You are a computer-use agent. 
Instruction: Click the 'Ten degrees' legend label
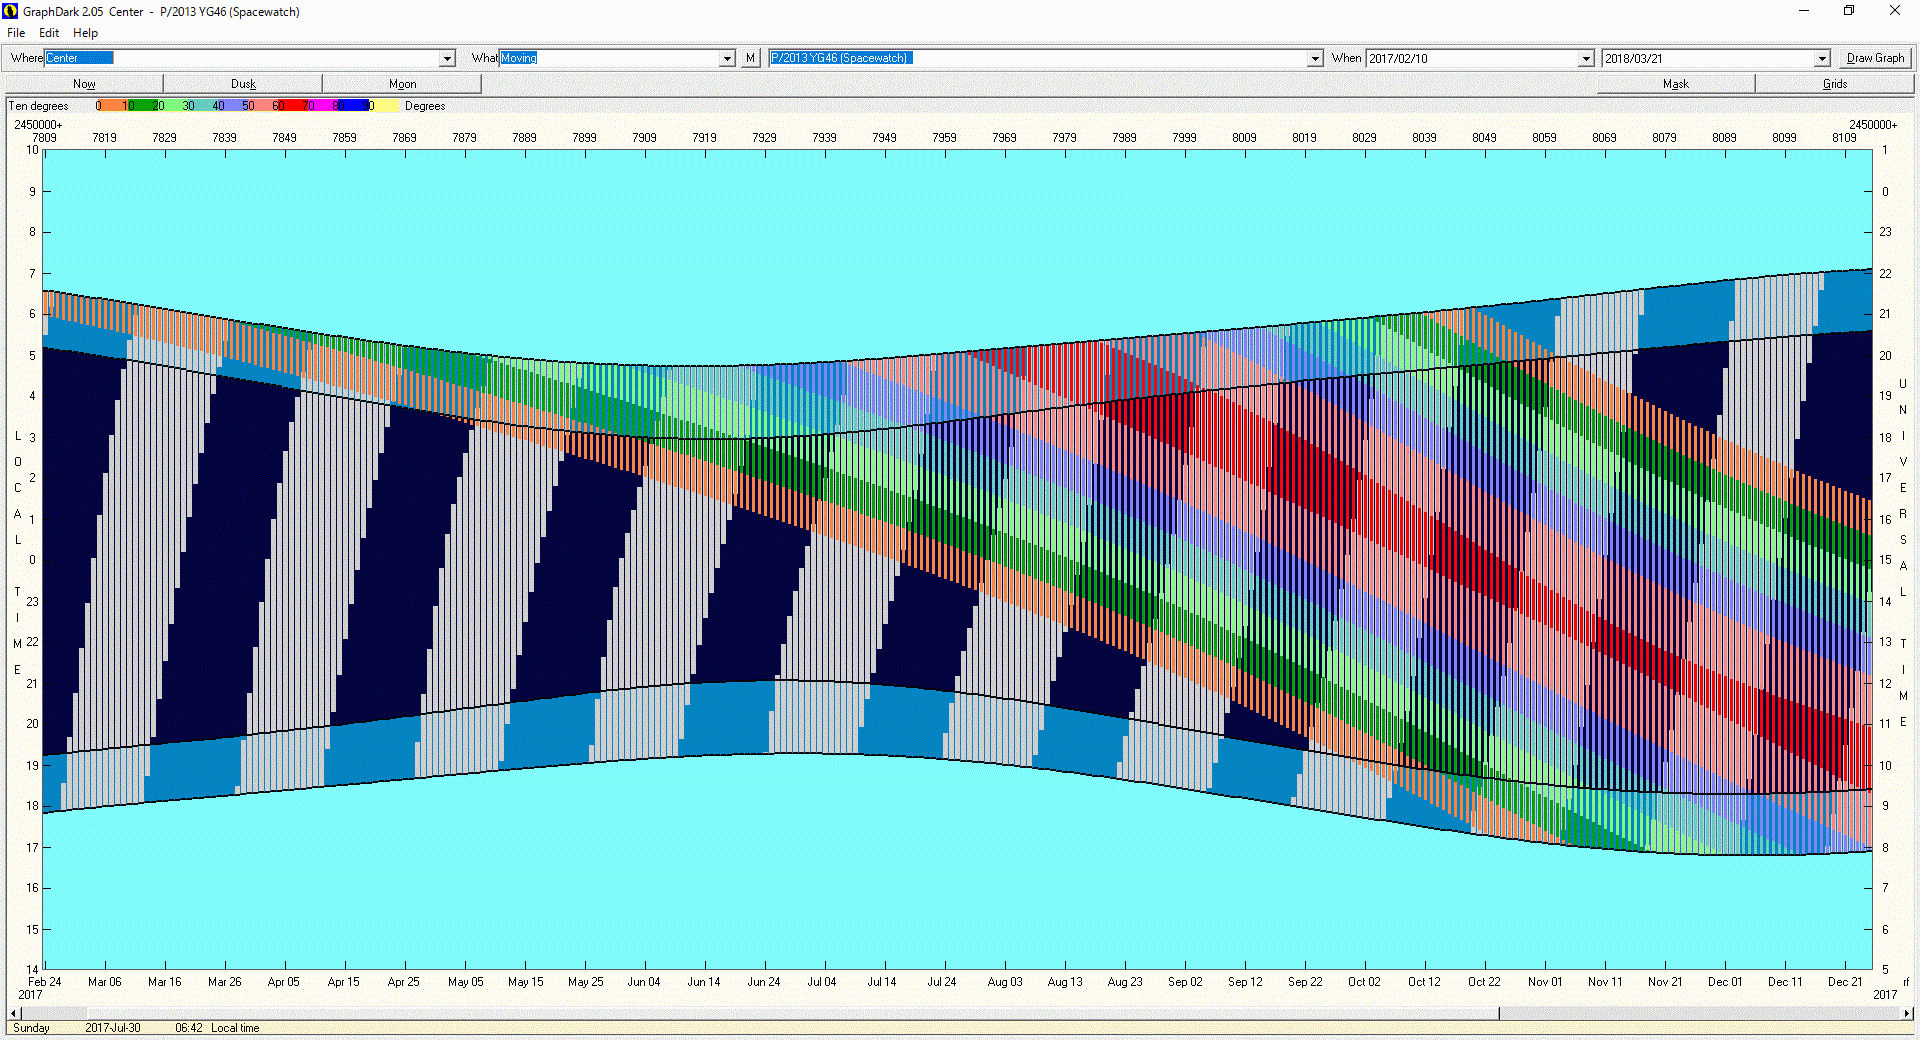[38, 106]
